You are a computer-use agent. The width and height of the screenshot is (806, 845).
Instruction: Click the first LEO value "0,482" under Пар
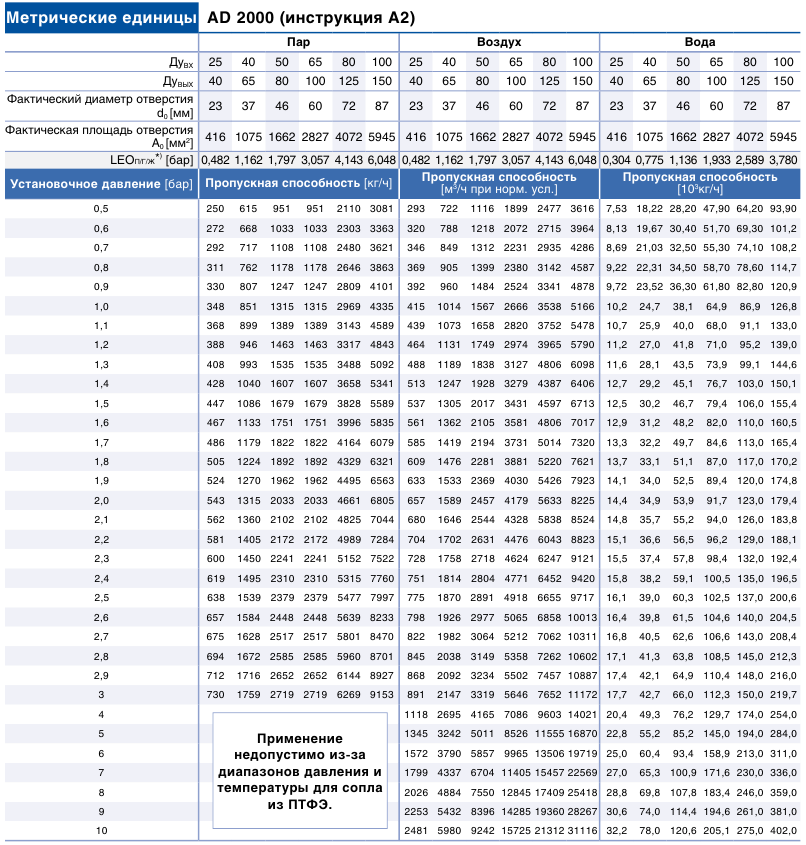tap(215, 160)
